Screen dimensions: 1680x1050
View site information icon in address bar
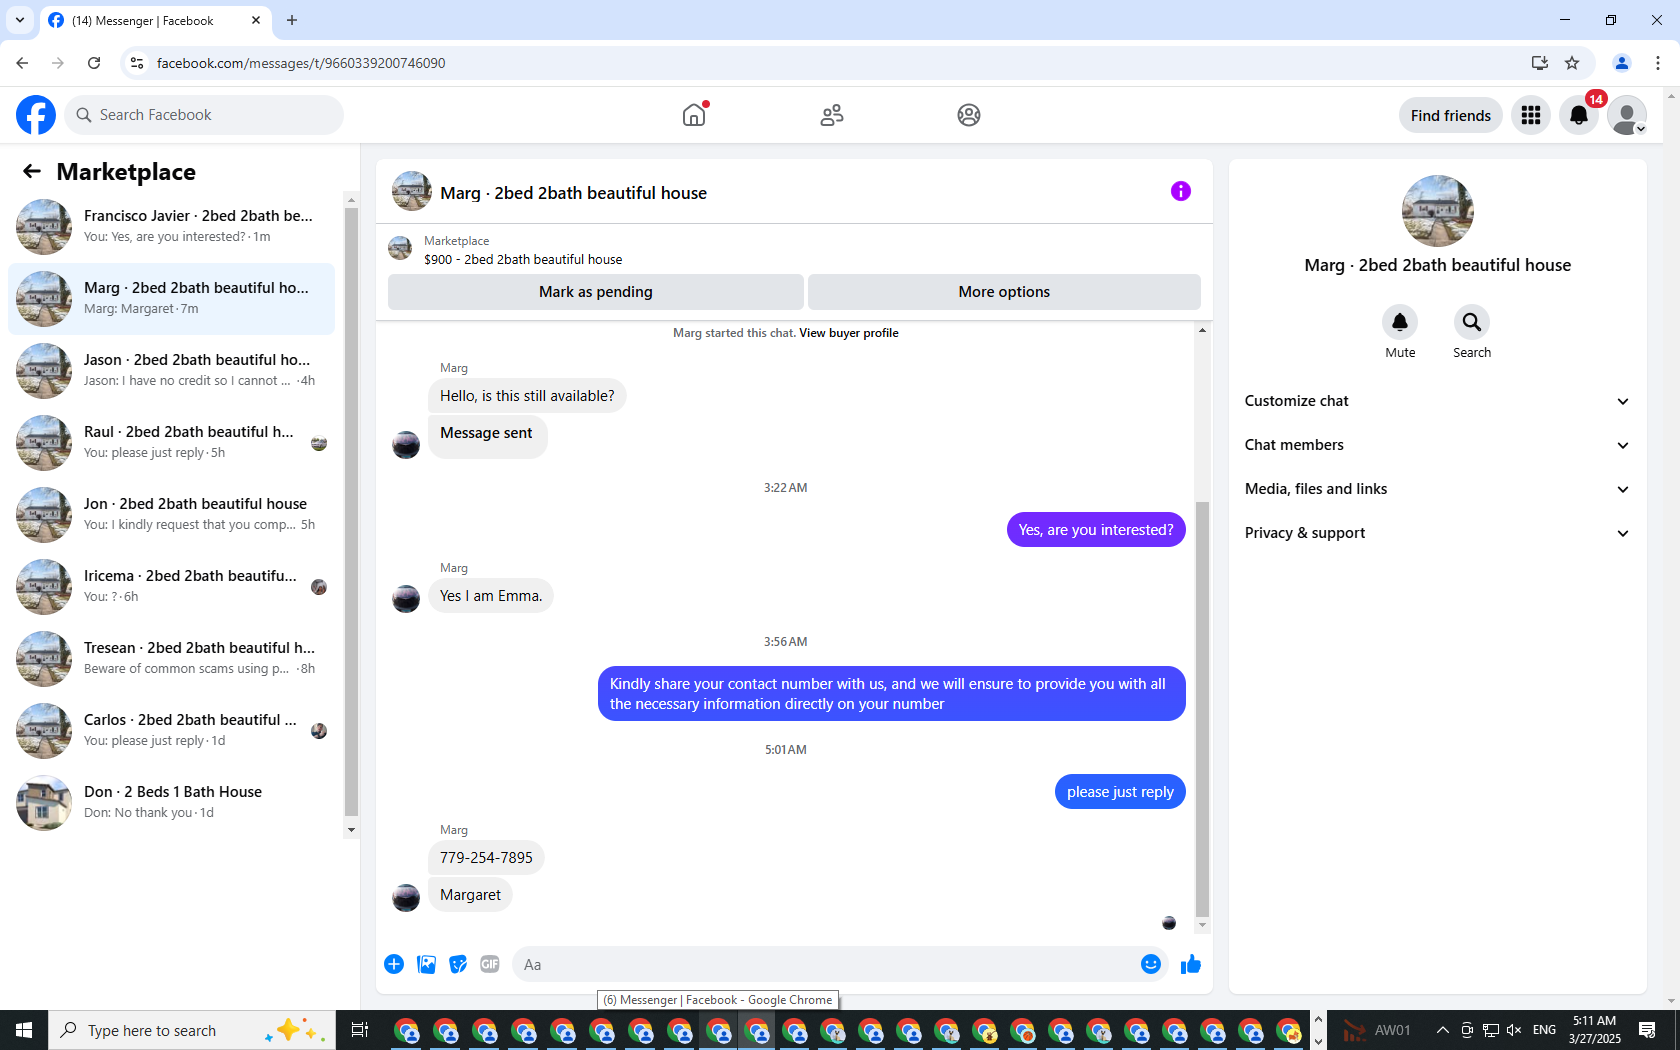coord(137,63)
